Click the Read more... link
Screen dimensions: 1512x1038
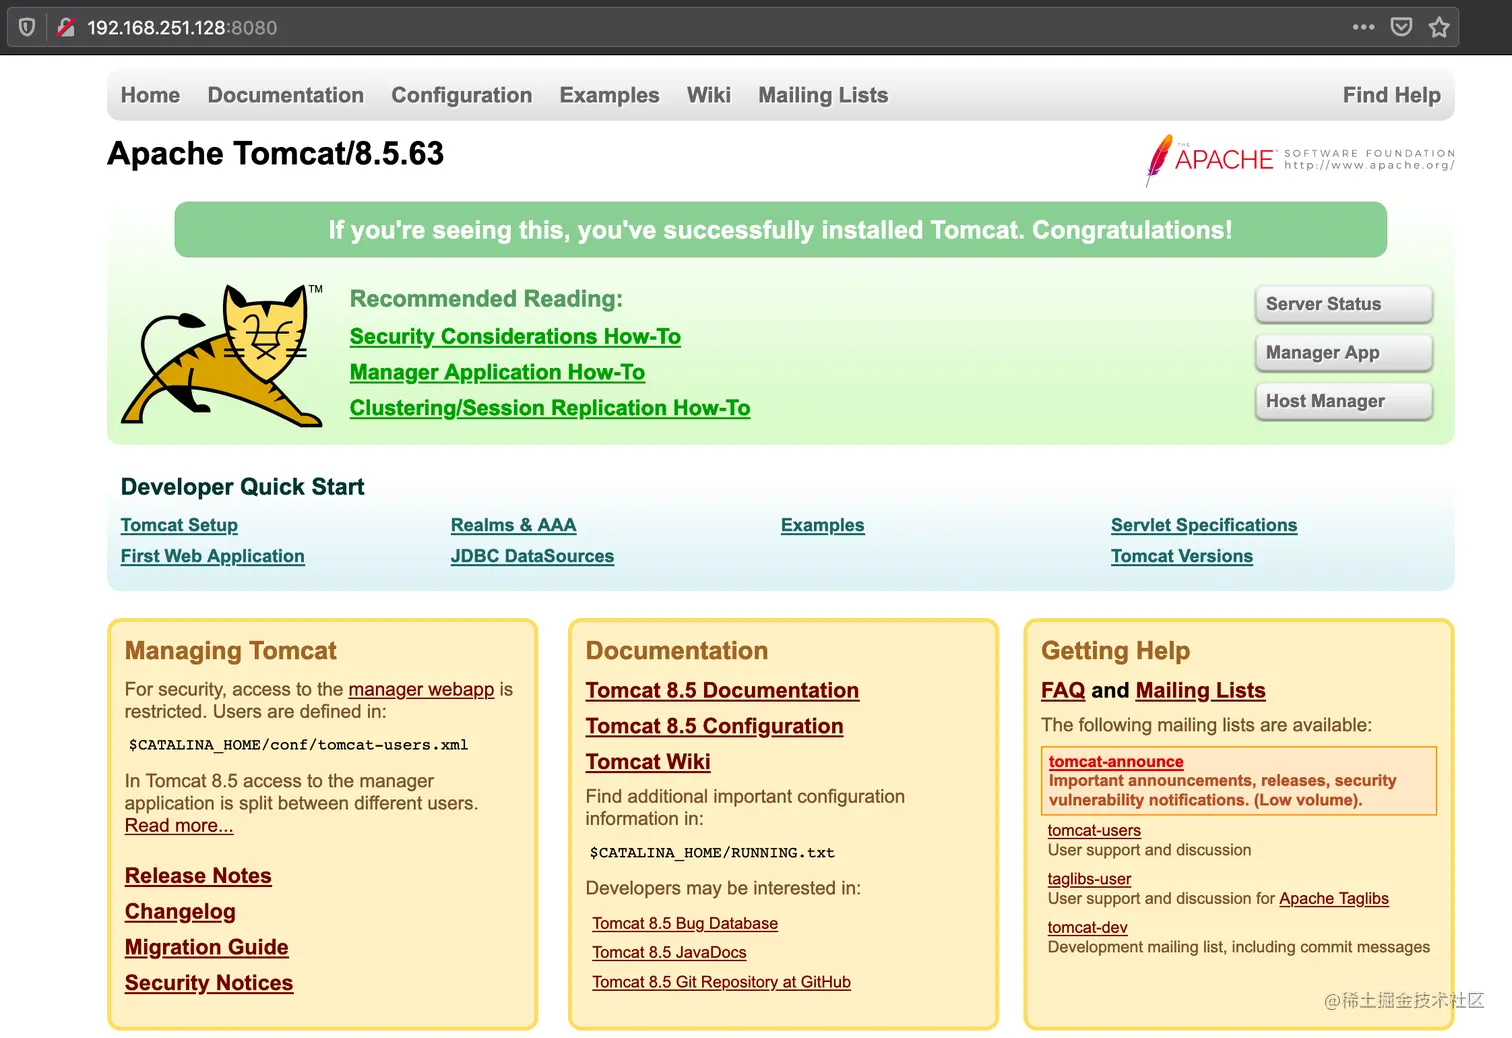click(179, 826)
